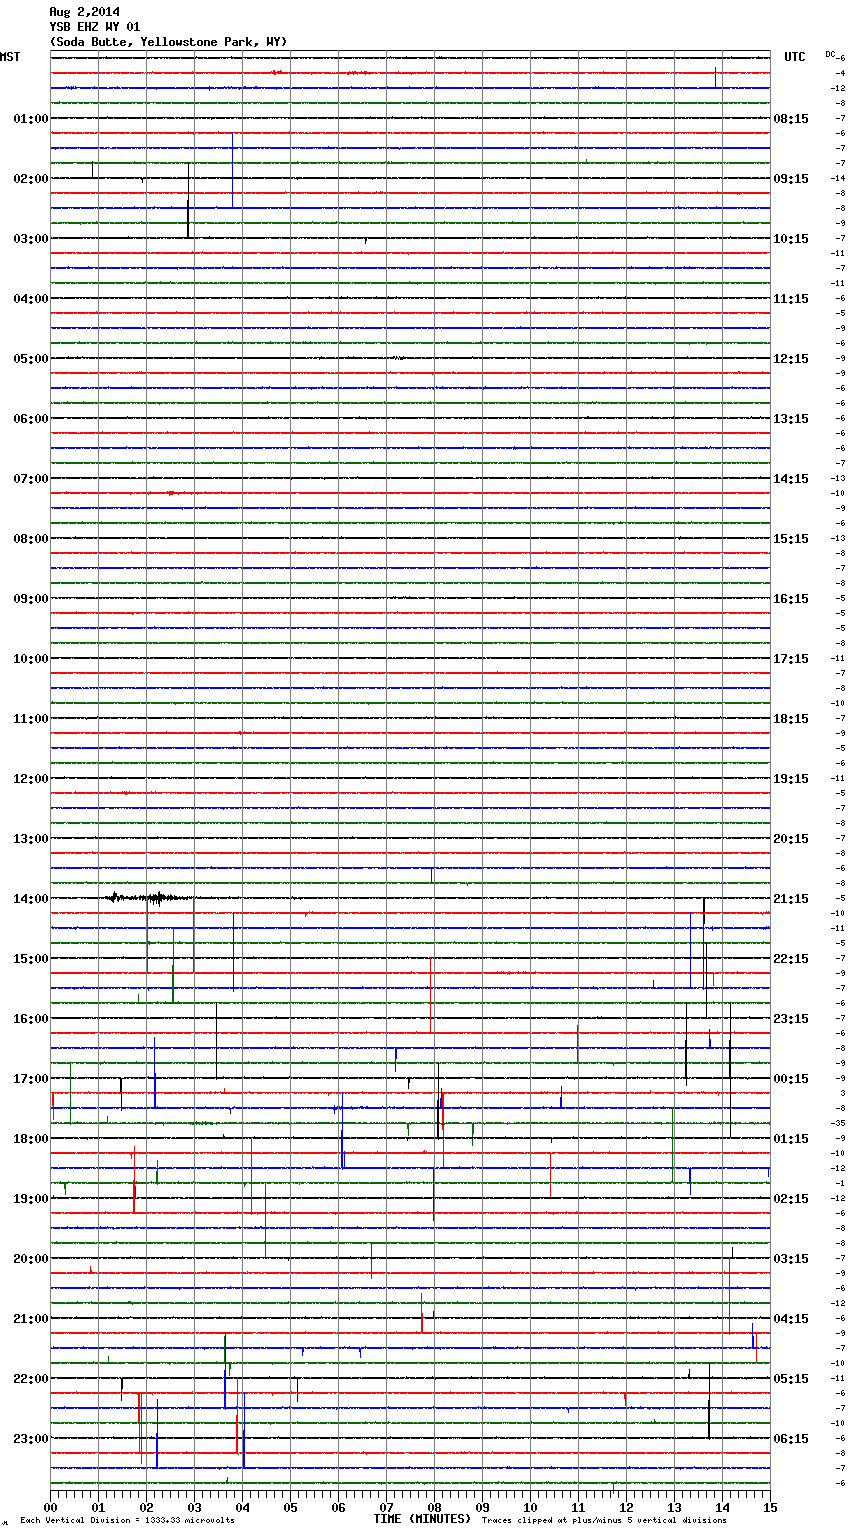This screenshot has height=1534, width=850.
Task: Click the '12' minute tick on bottom axis
Action: pyautogui.click(x=626, y=1507)
